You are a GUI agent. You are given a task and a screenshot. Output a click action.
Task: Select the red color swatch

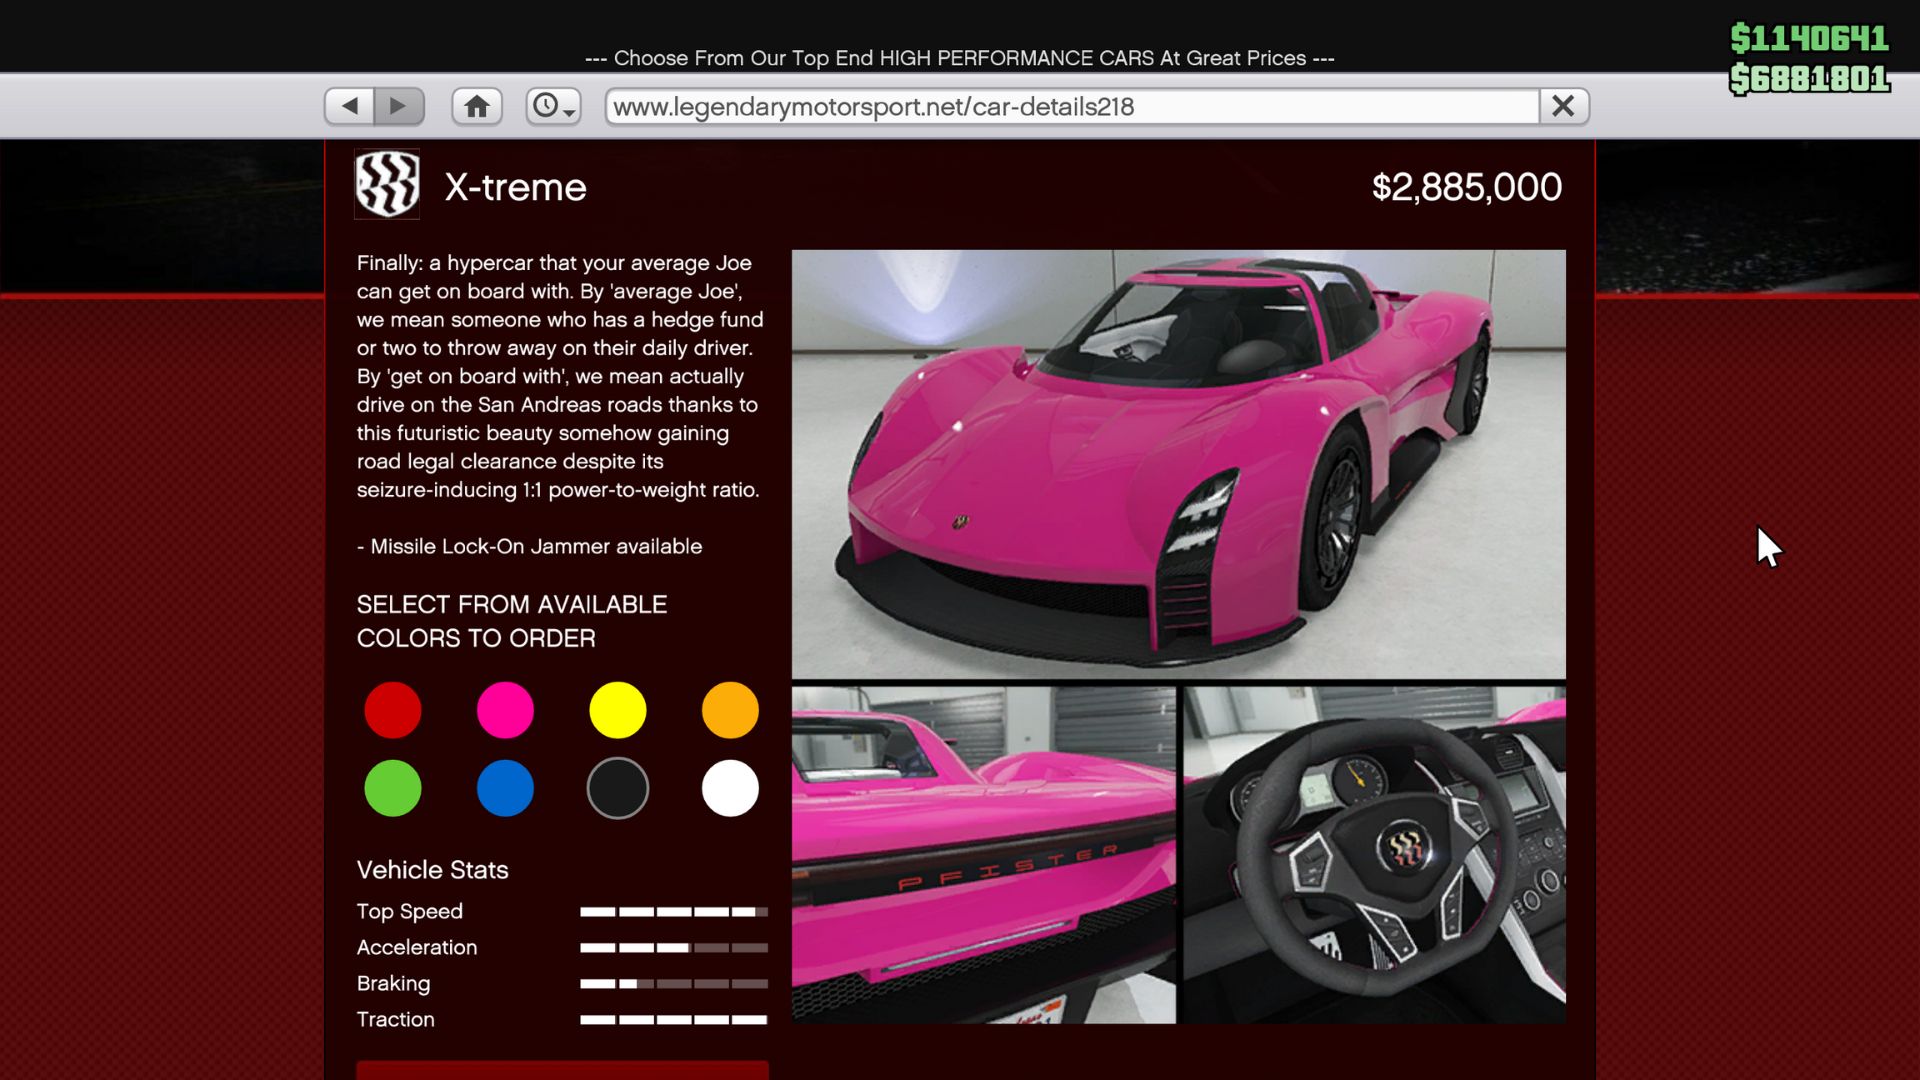[x=393, y=710]
